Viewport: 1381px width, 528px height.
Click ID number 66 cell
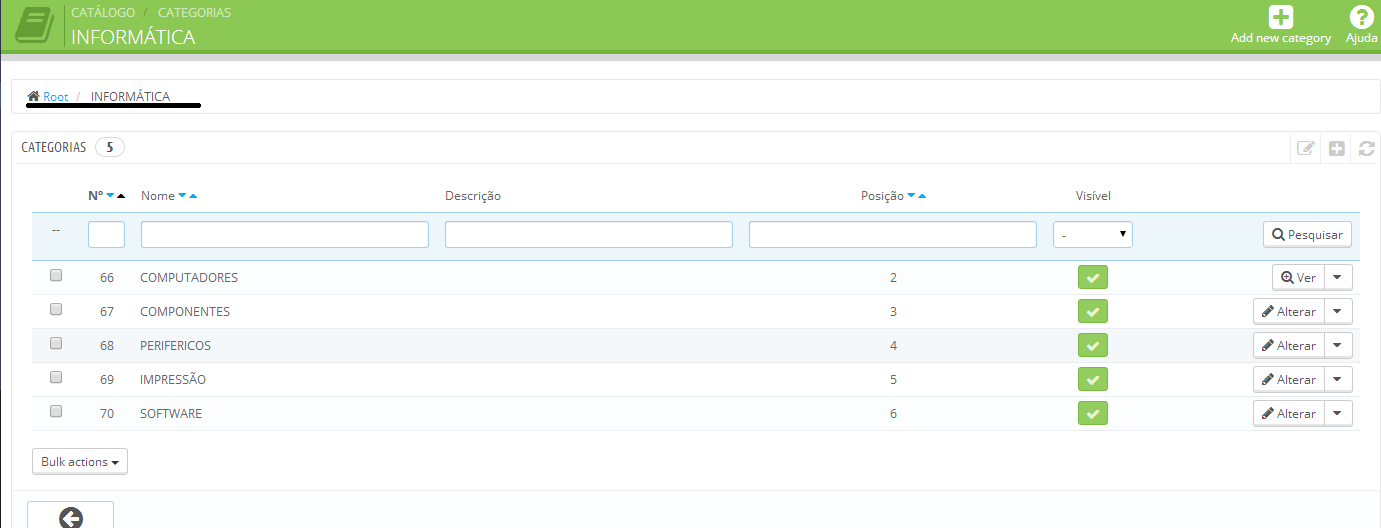click(x=107, y=278)
